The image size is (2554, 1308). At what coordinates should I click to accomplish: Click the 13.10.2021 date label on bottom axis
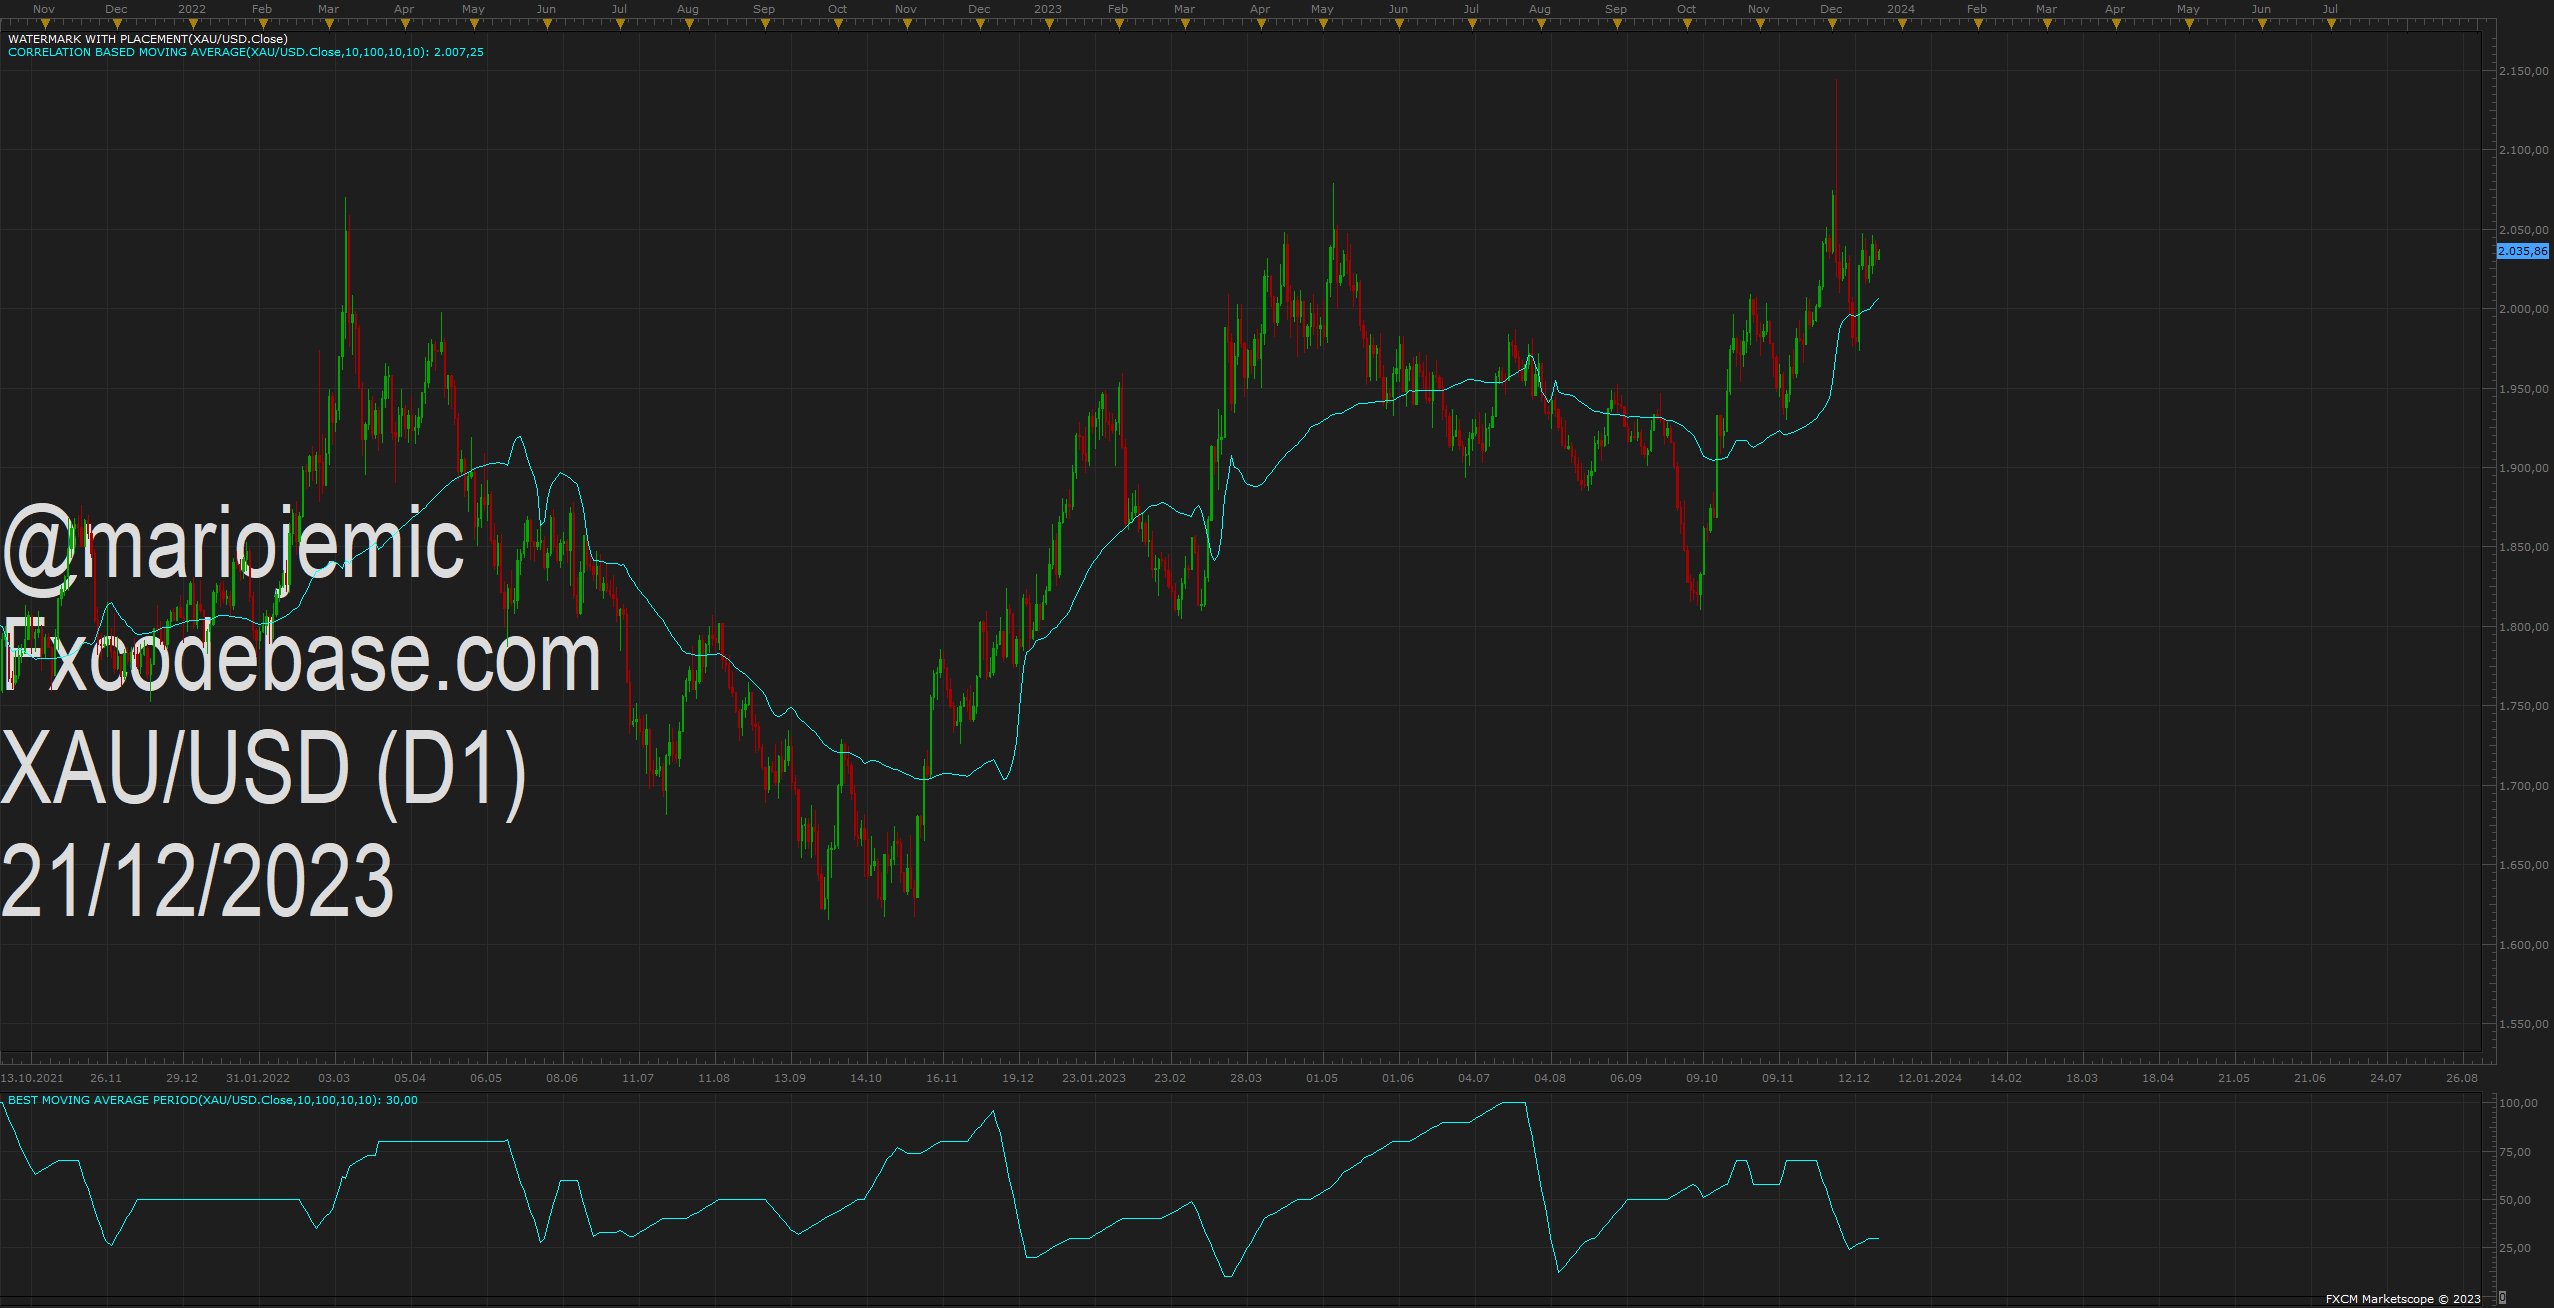(32, 1078)
